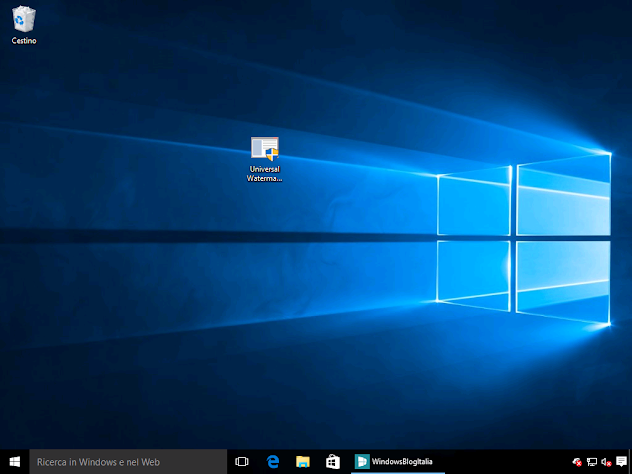632x474 pixels.
Task: Open the network status tray icon
Action: click(x=591, y=462)
